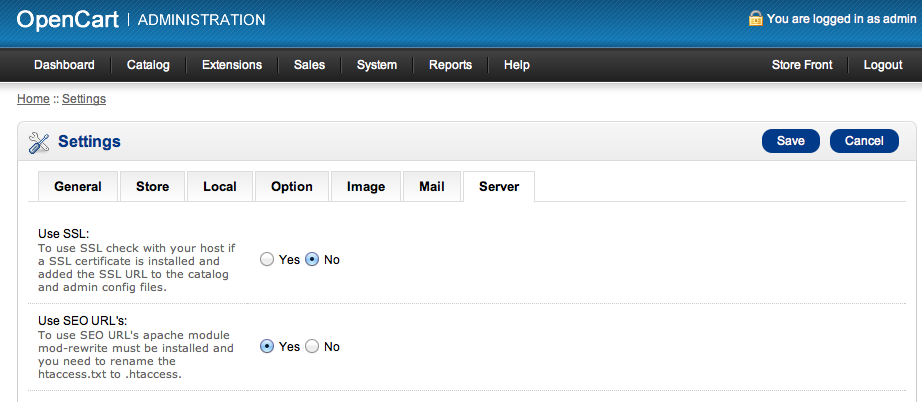This screenshot has height=402, width=922.
Task: Click the Settings wrench and screwdriver icon
Action: click(39, 142)
